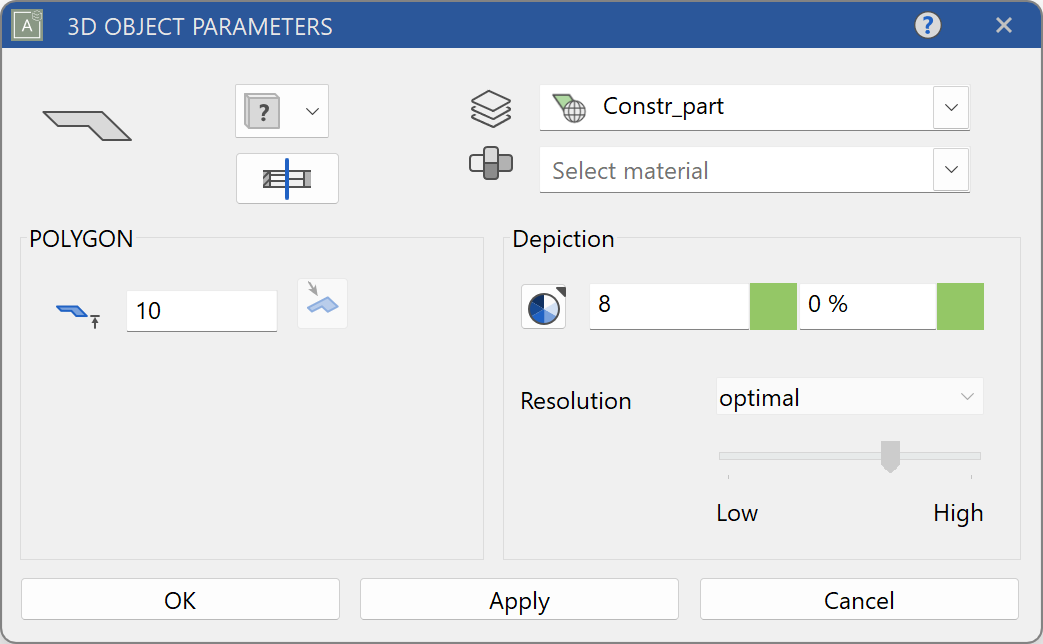Screen dimensions: 1043x644
Task: Click the green swatch next to 0 %
Action: pyautogui.click(x=960, y=306)
